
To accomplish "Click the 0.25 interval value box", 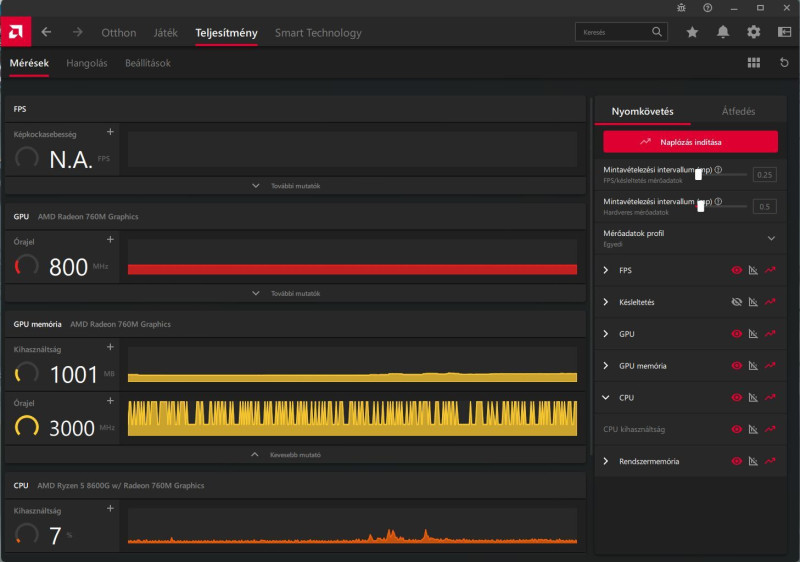I will pyautogui.click(x=764, y=175).
